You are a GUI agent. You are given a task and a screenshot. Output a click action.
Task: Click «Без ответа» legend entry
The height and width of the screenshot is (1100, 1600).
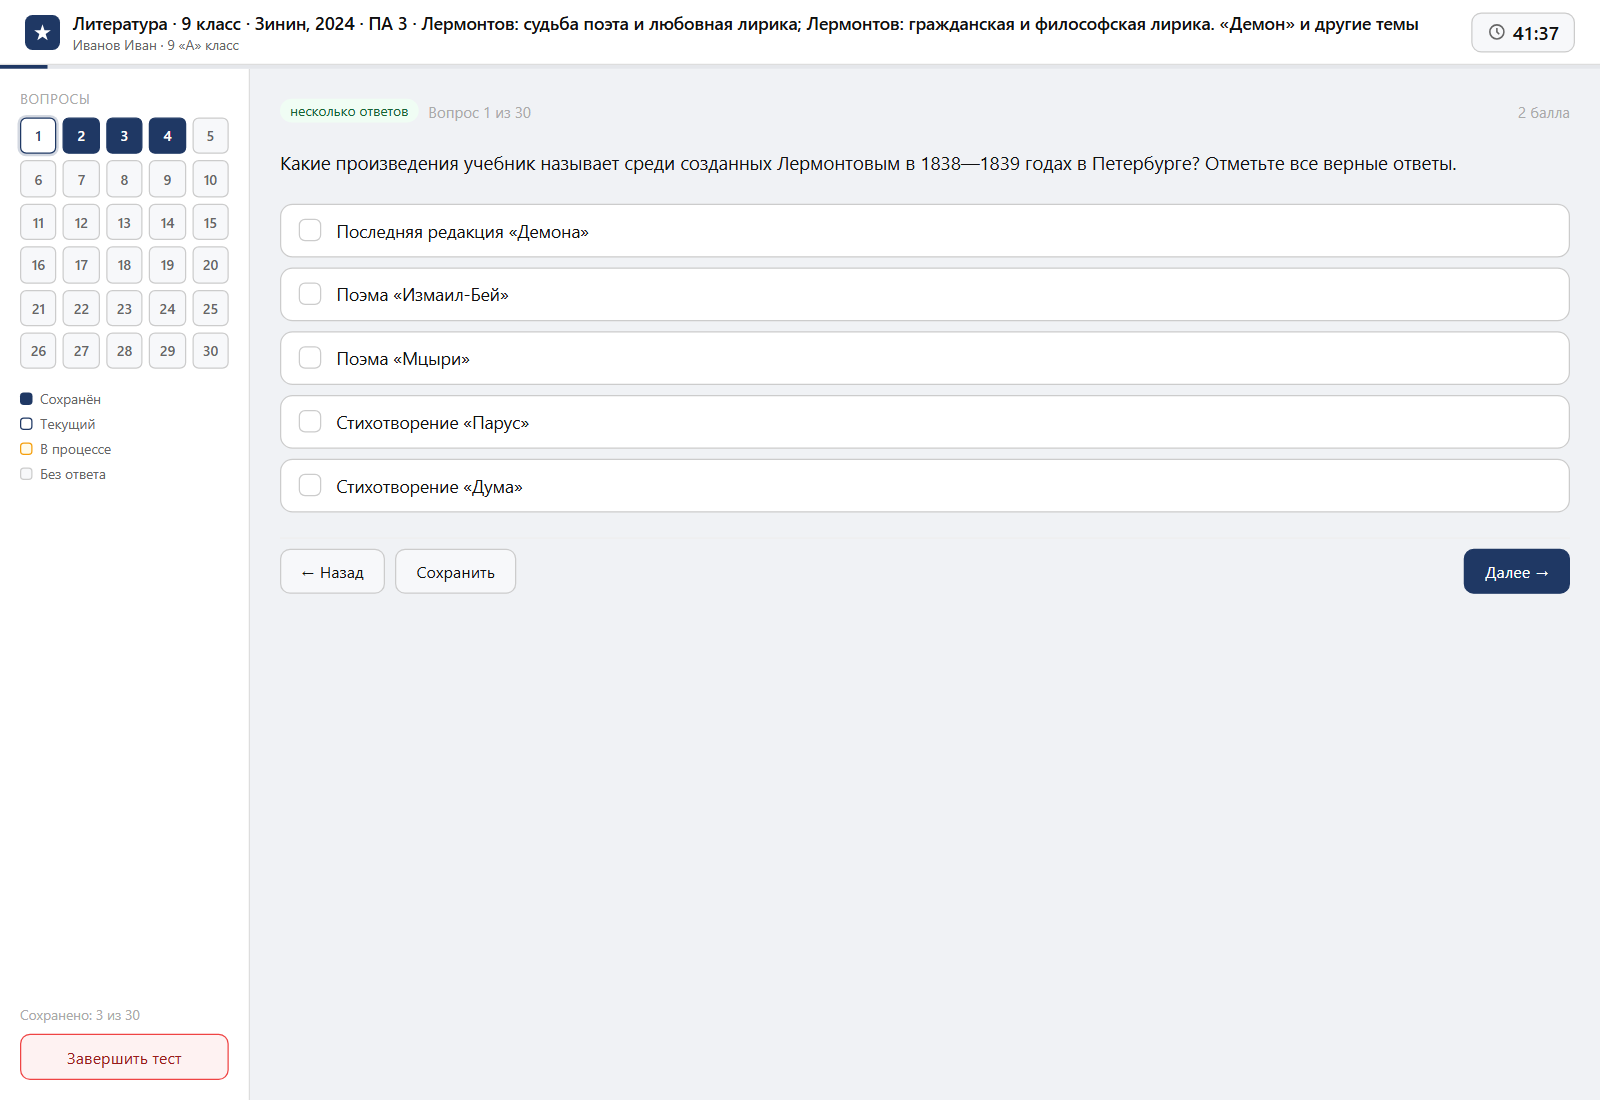click(63, 474)
